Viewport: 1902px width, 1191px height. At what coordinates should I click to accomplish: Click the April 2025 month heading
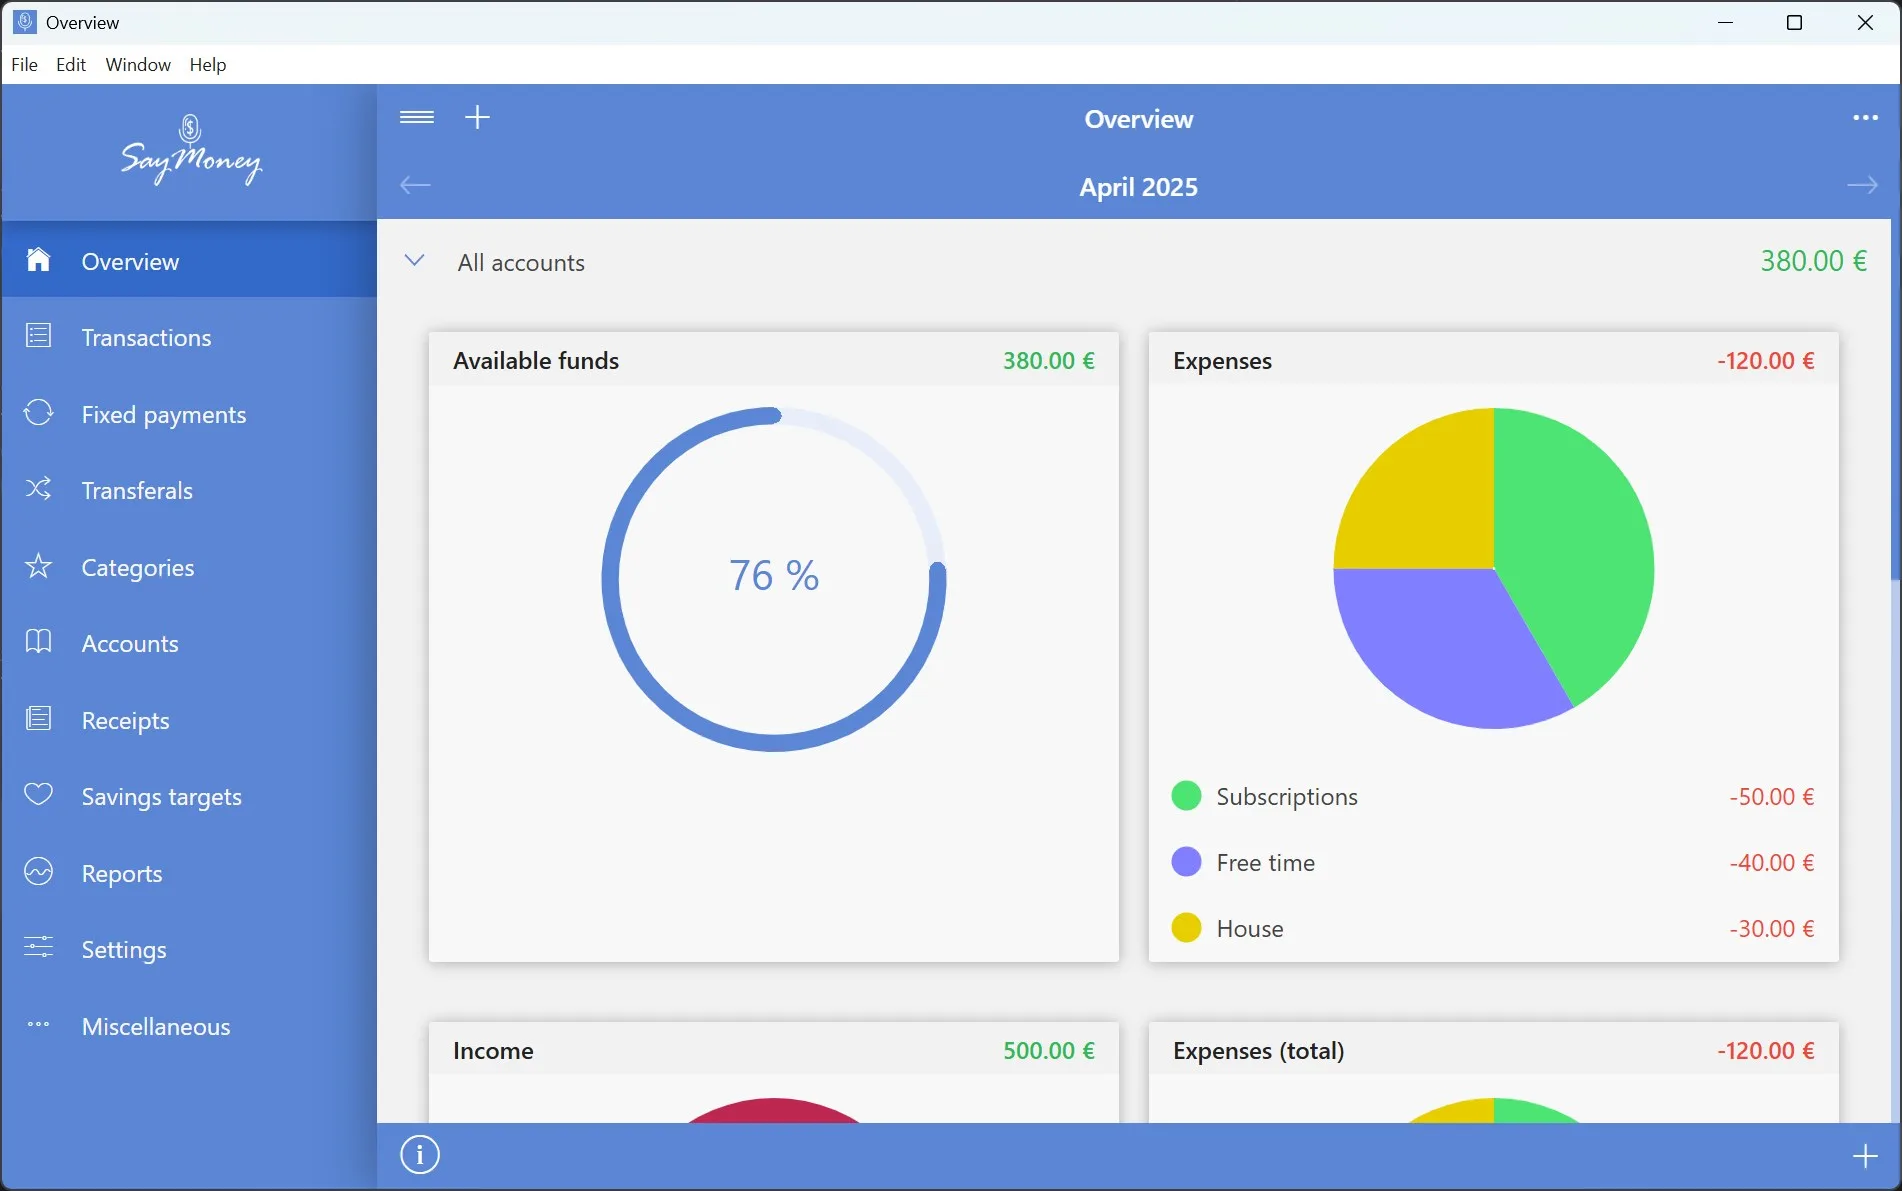[1138, 187]
